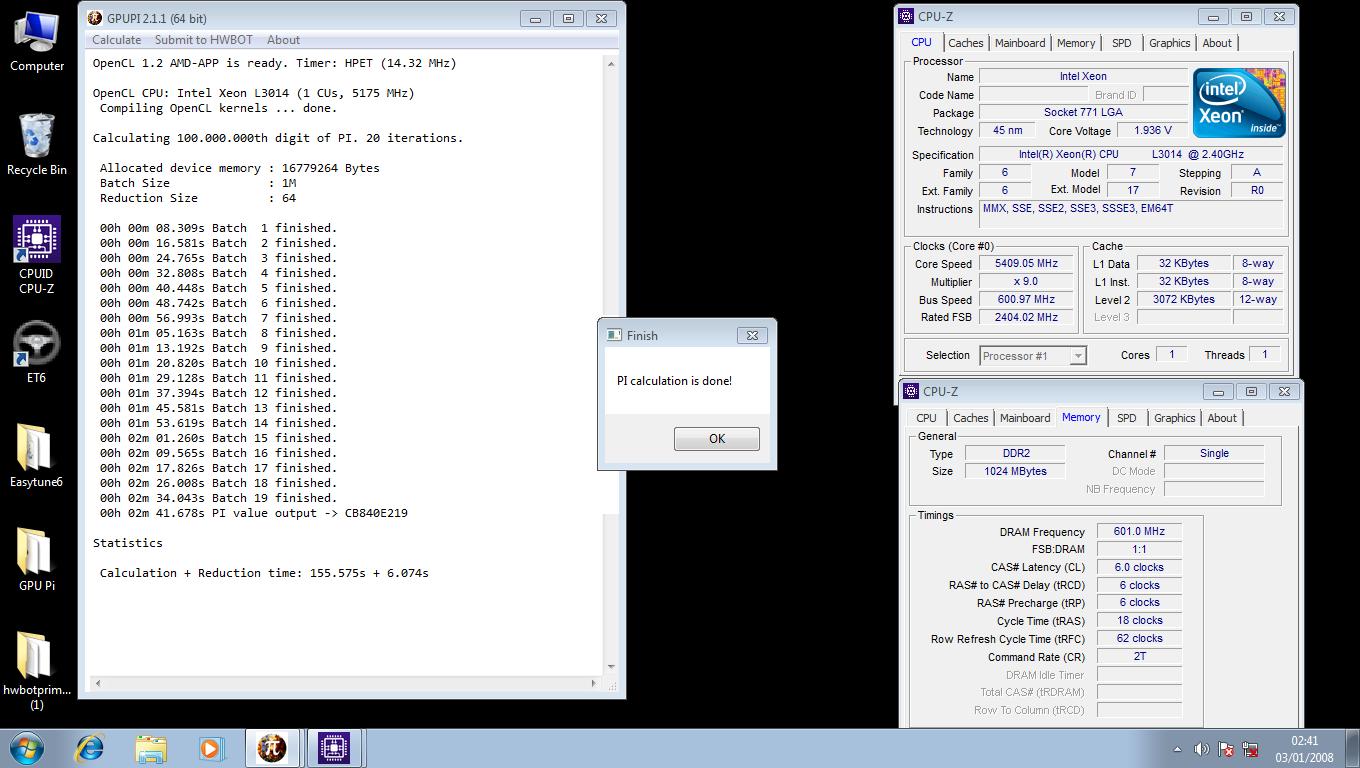The image size is (1360, 768).
Task: Switch to CPU tab in lower CPU-Z
Action: click(x=927, y=418)
